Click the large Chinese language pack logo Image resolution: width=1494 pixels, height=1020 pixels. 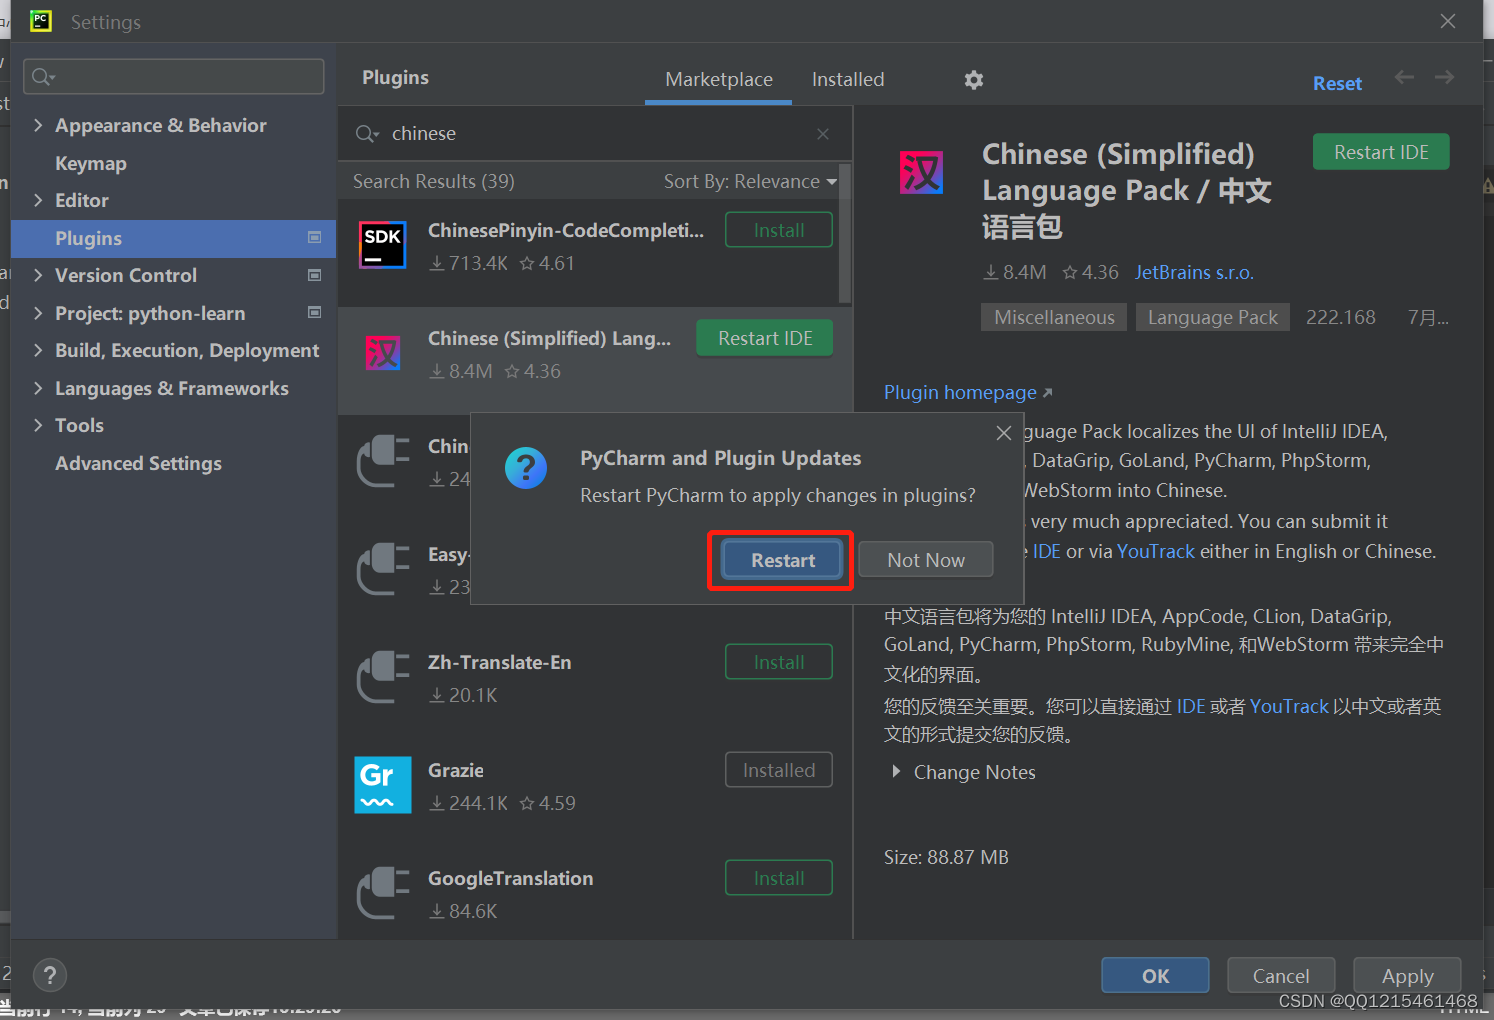point(921,172)
